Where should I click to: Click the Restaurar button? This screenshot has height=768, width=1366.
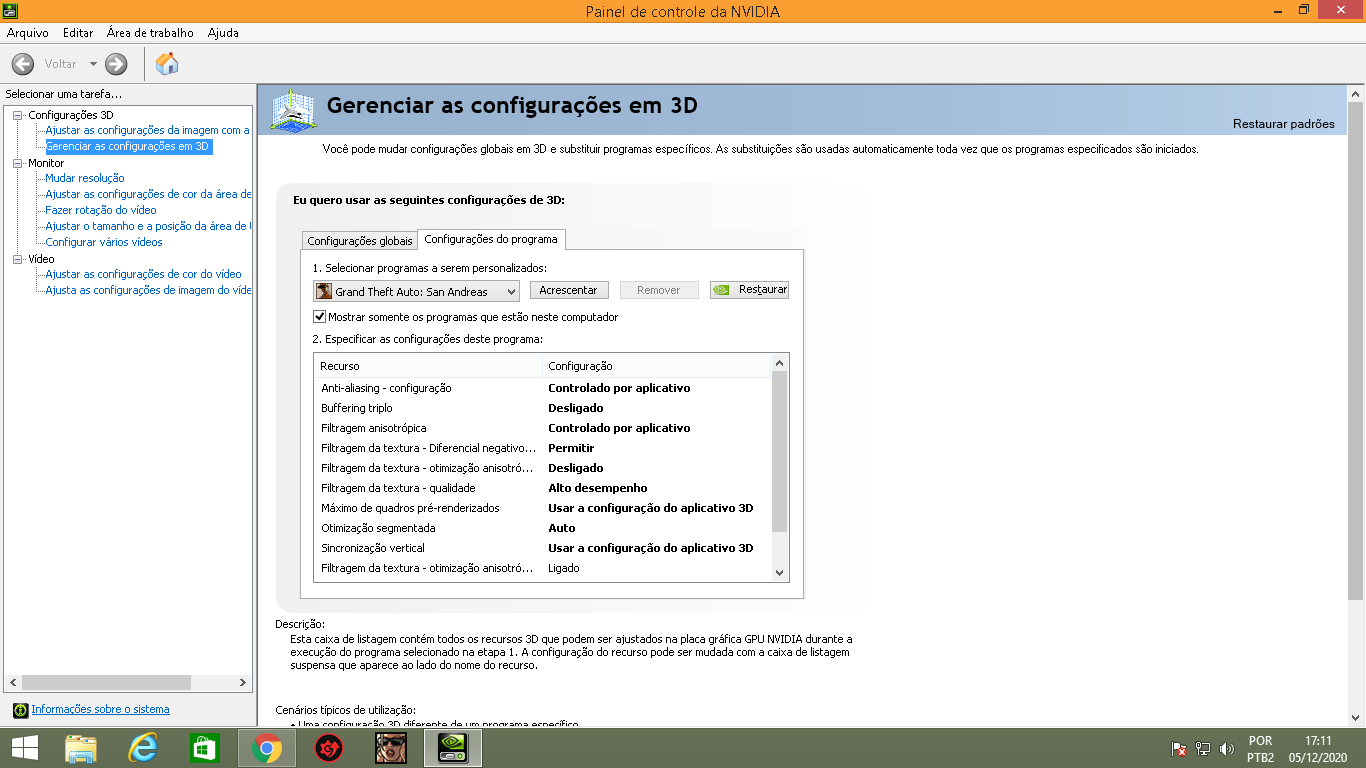749,290
